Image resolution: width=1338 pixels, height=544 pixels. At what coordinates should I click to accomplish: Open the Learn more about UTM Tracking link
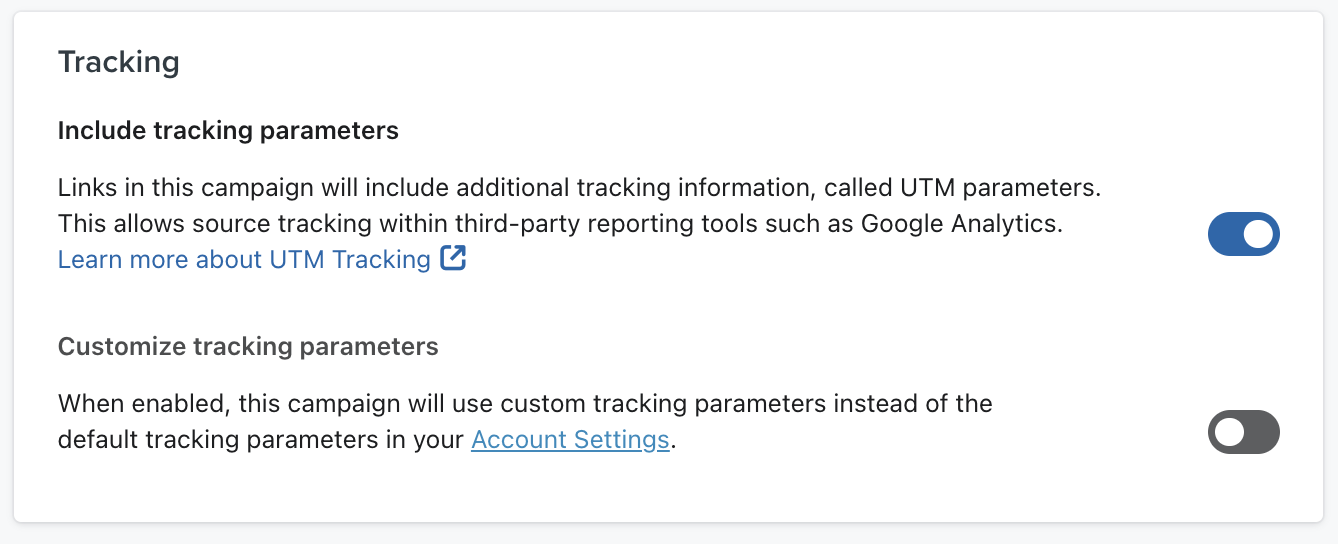tap(244, 259)
